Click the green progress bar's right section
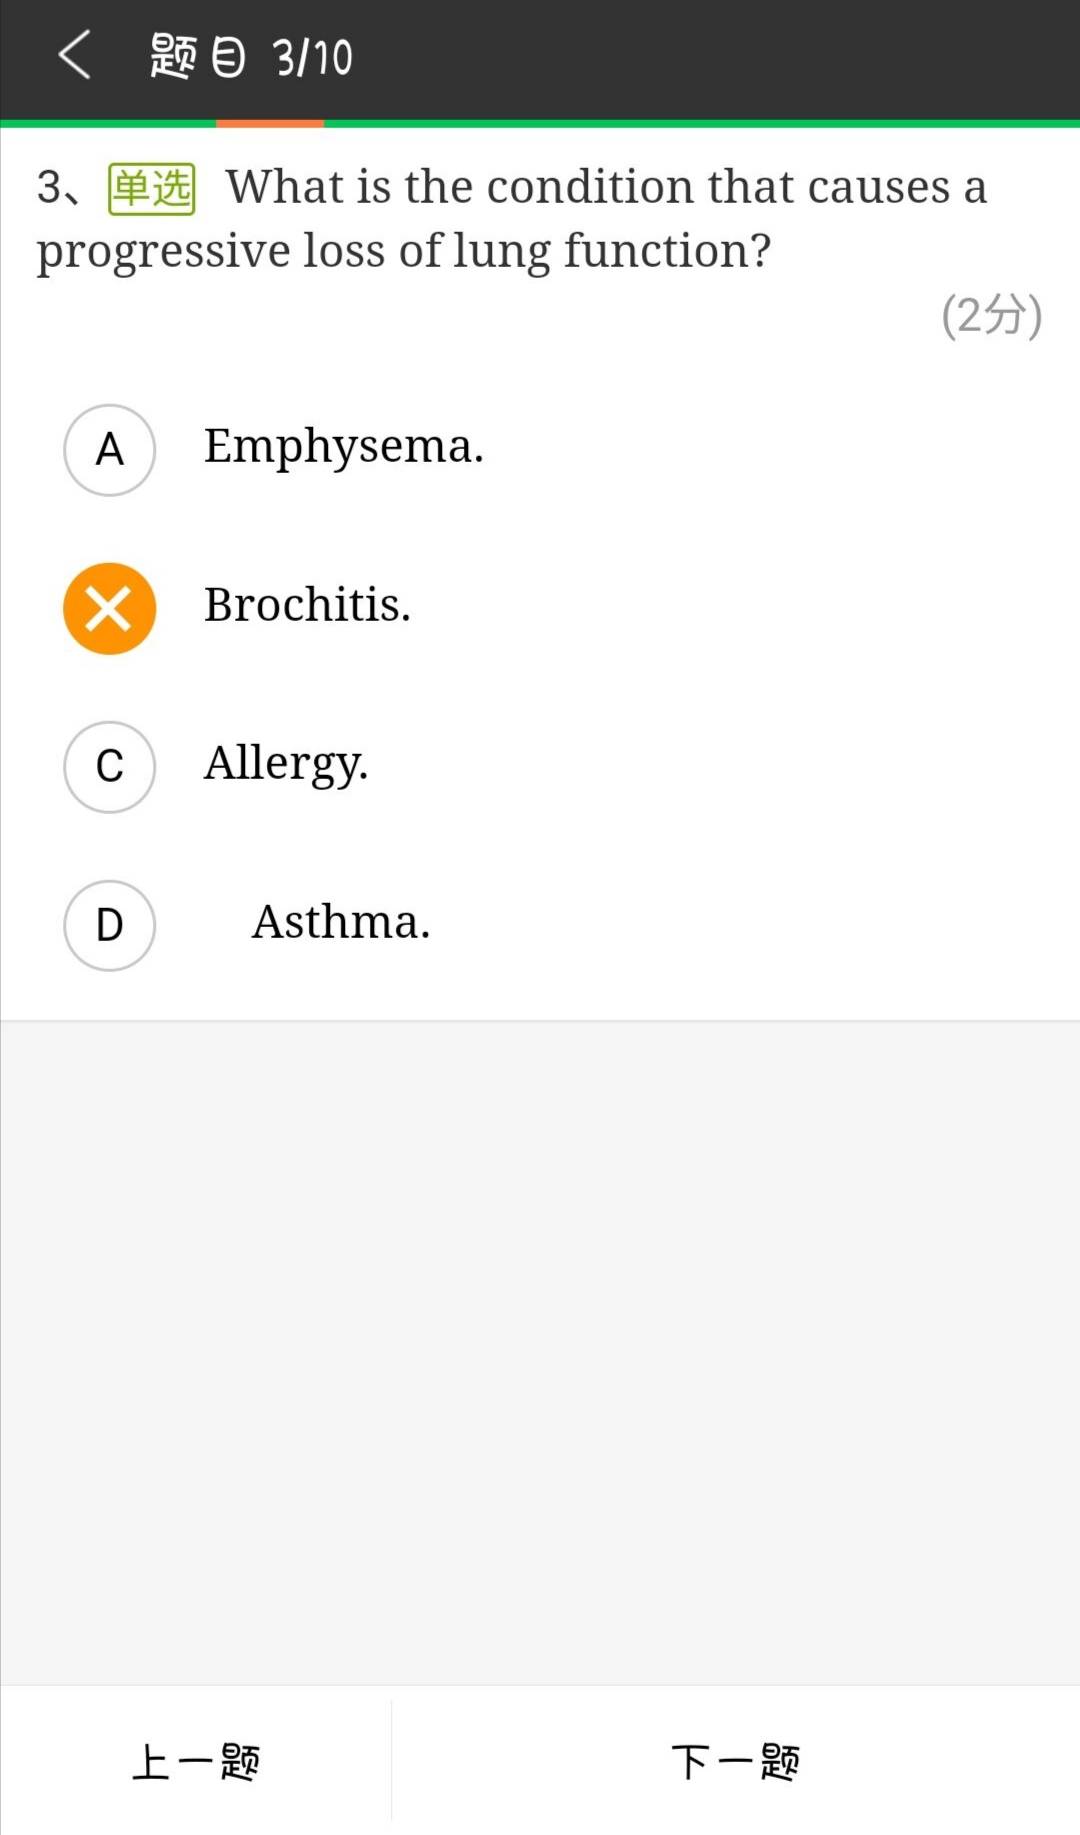Viewport: 1080px width, 1835px height. point(700,124)
